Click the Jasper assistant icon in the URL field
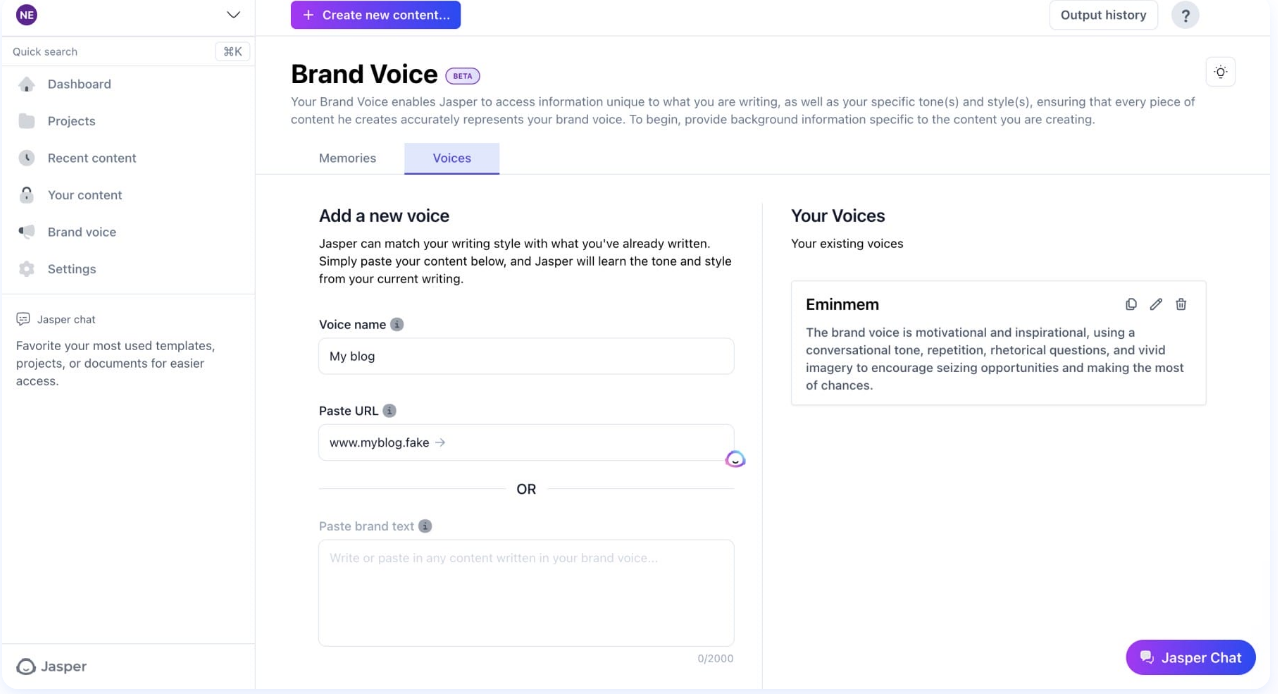The height and width of the screenshot is (694, 1278). coord(735,459)
